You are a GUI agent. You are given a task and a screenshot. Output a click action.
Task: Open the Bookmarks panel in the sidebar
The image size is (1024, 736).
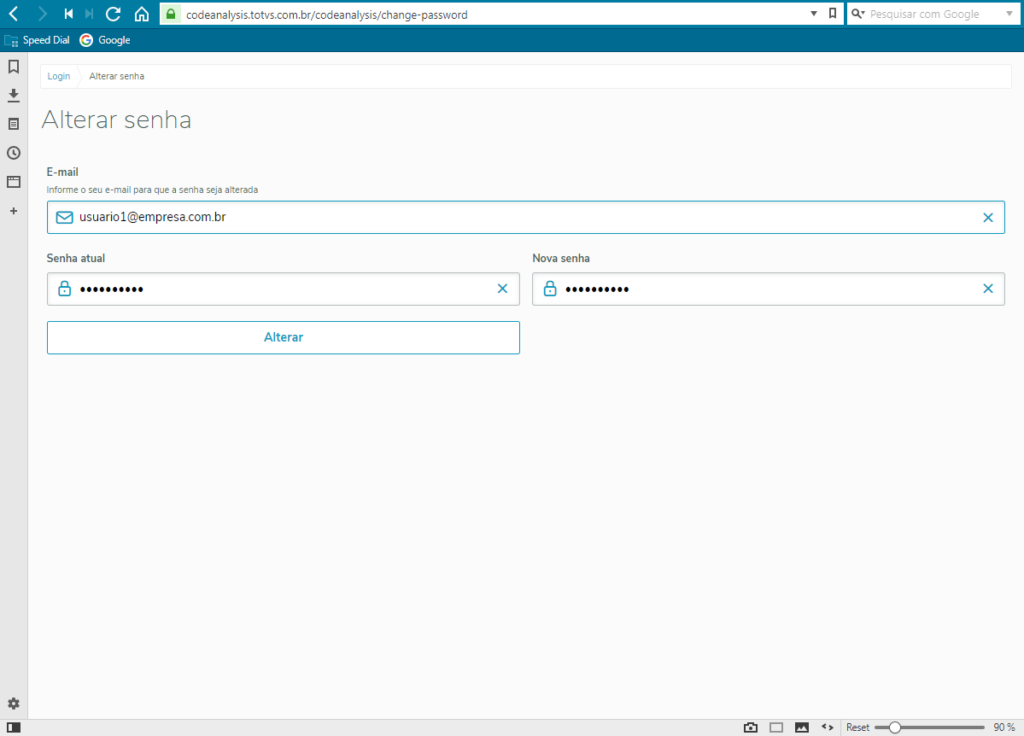pos(14,67)
